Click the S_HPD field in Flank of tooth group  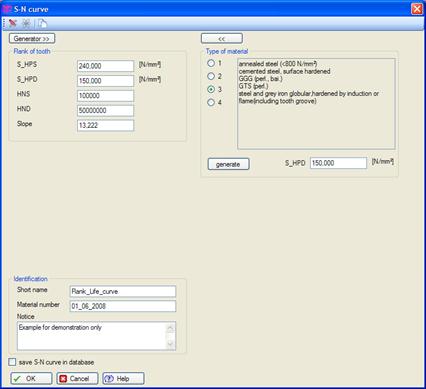pyautogui.click(x=105, y=81)
